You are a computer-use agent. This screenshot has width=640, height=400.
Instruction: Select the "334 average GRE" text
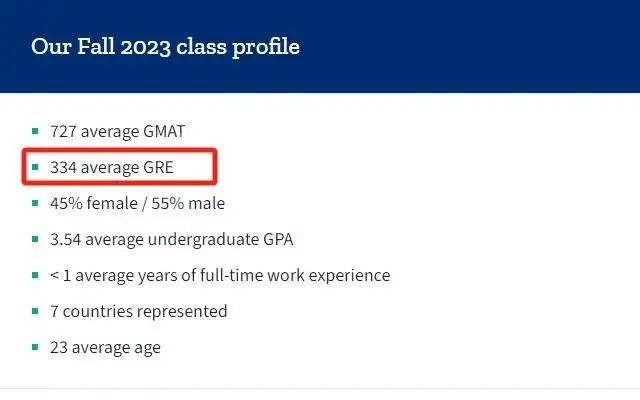coord(111,168)
